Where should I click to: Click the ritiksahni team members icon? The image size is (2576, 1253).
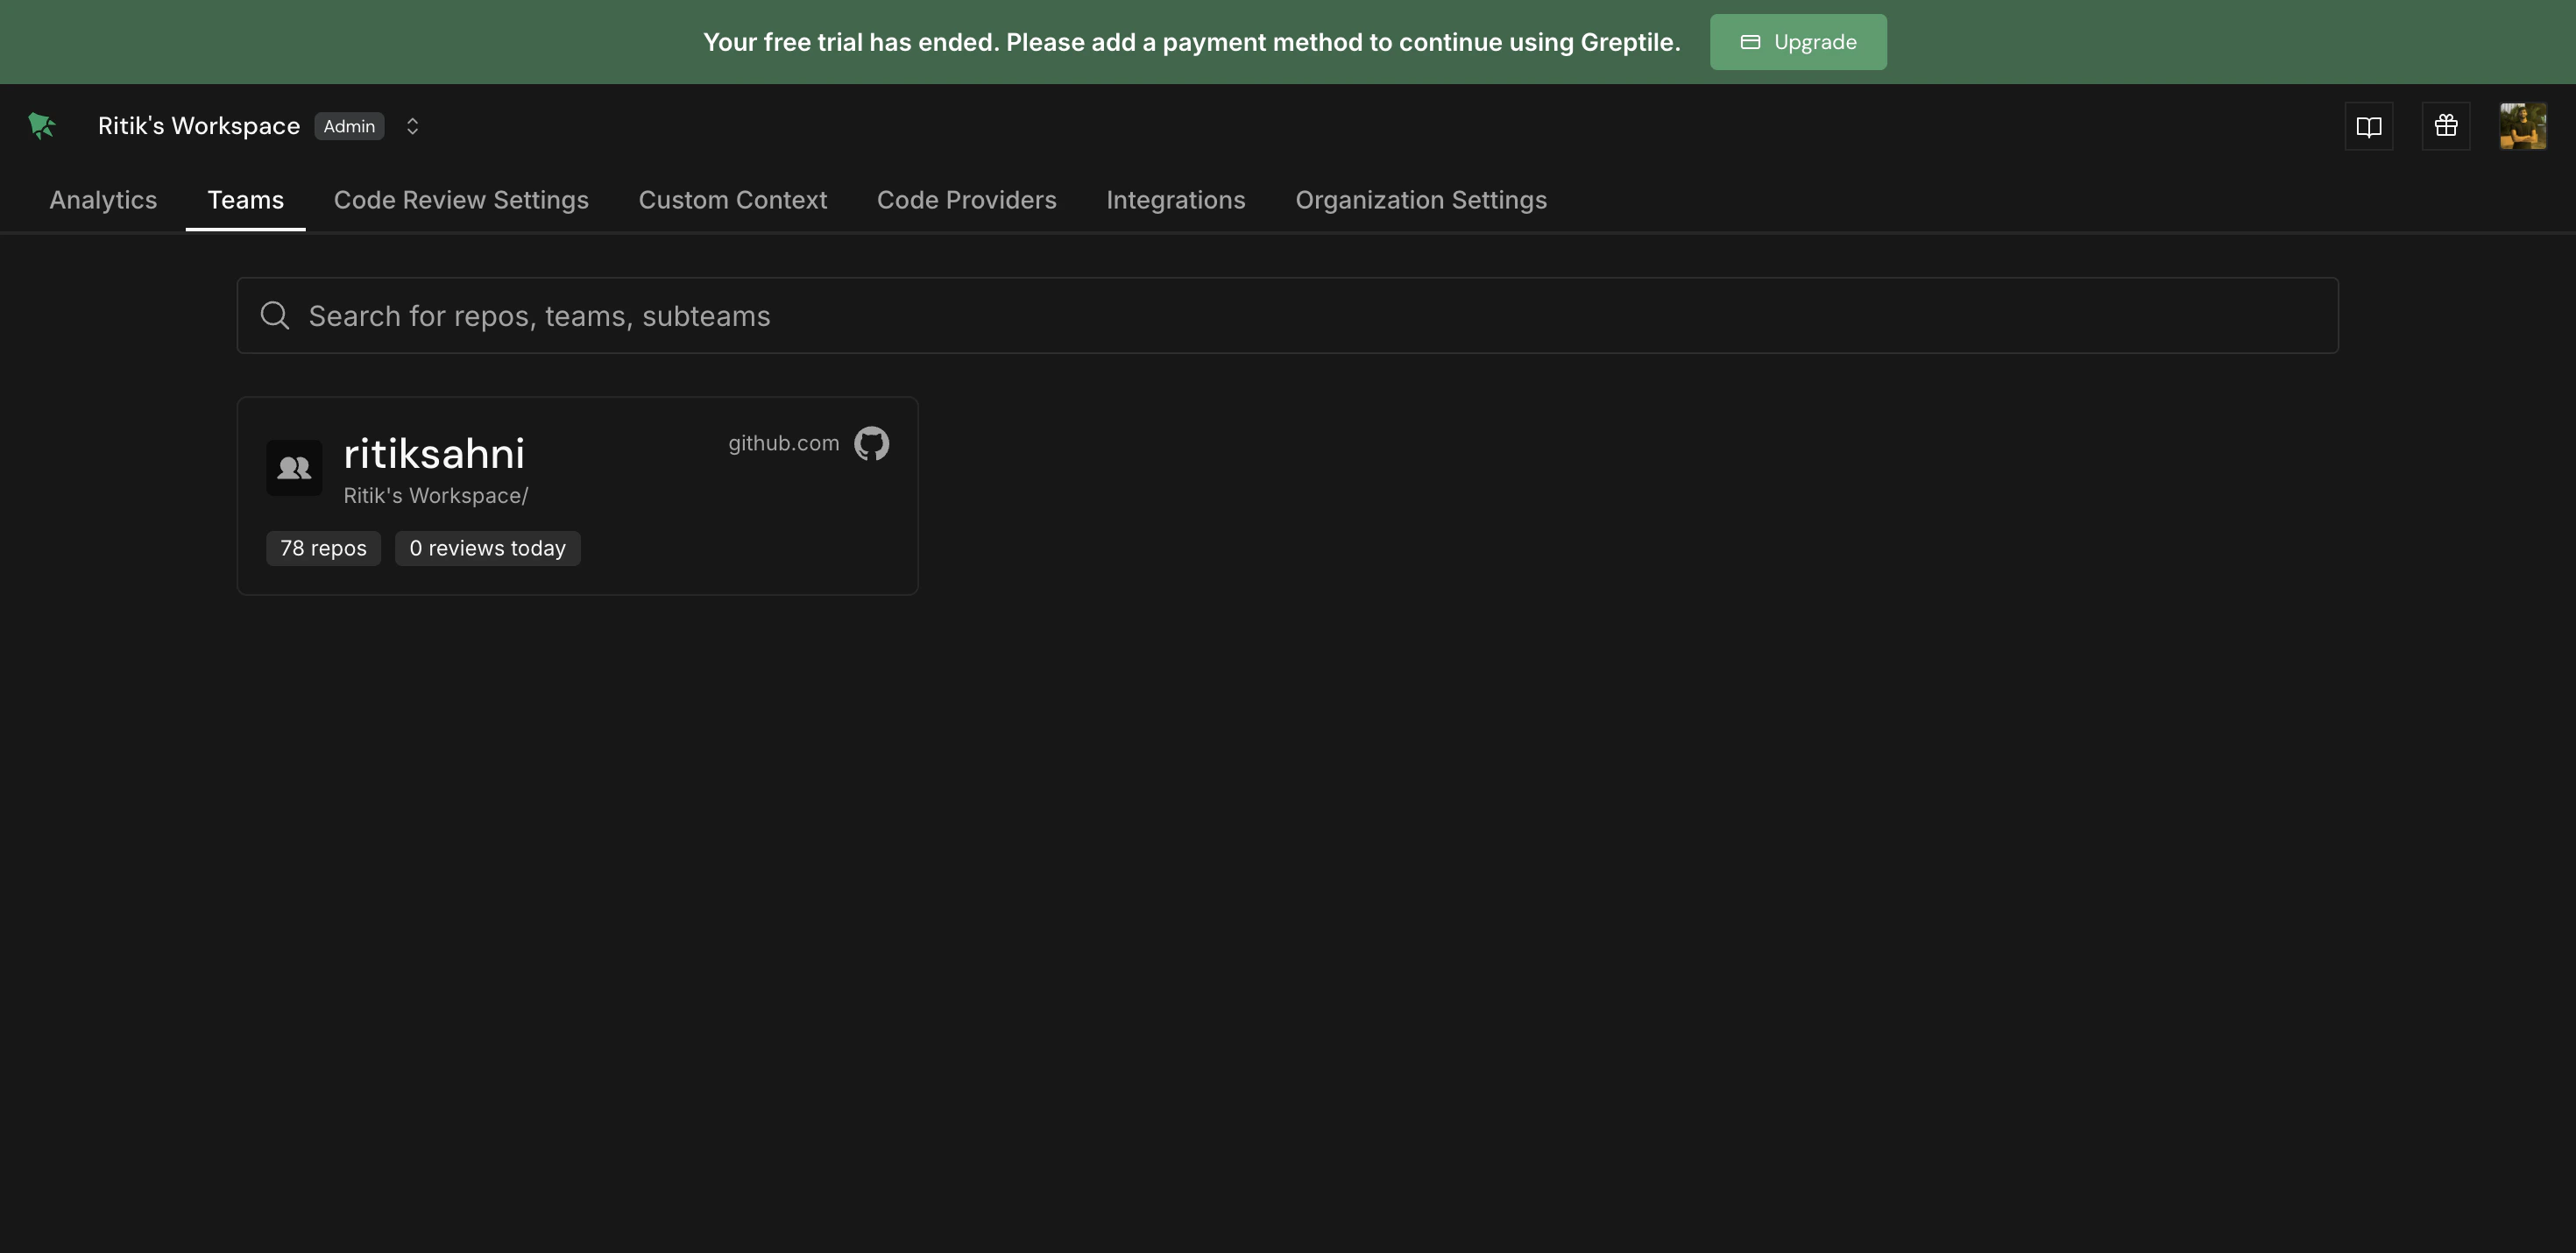(x=294, y=467)
